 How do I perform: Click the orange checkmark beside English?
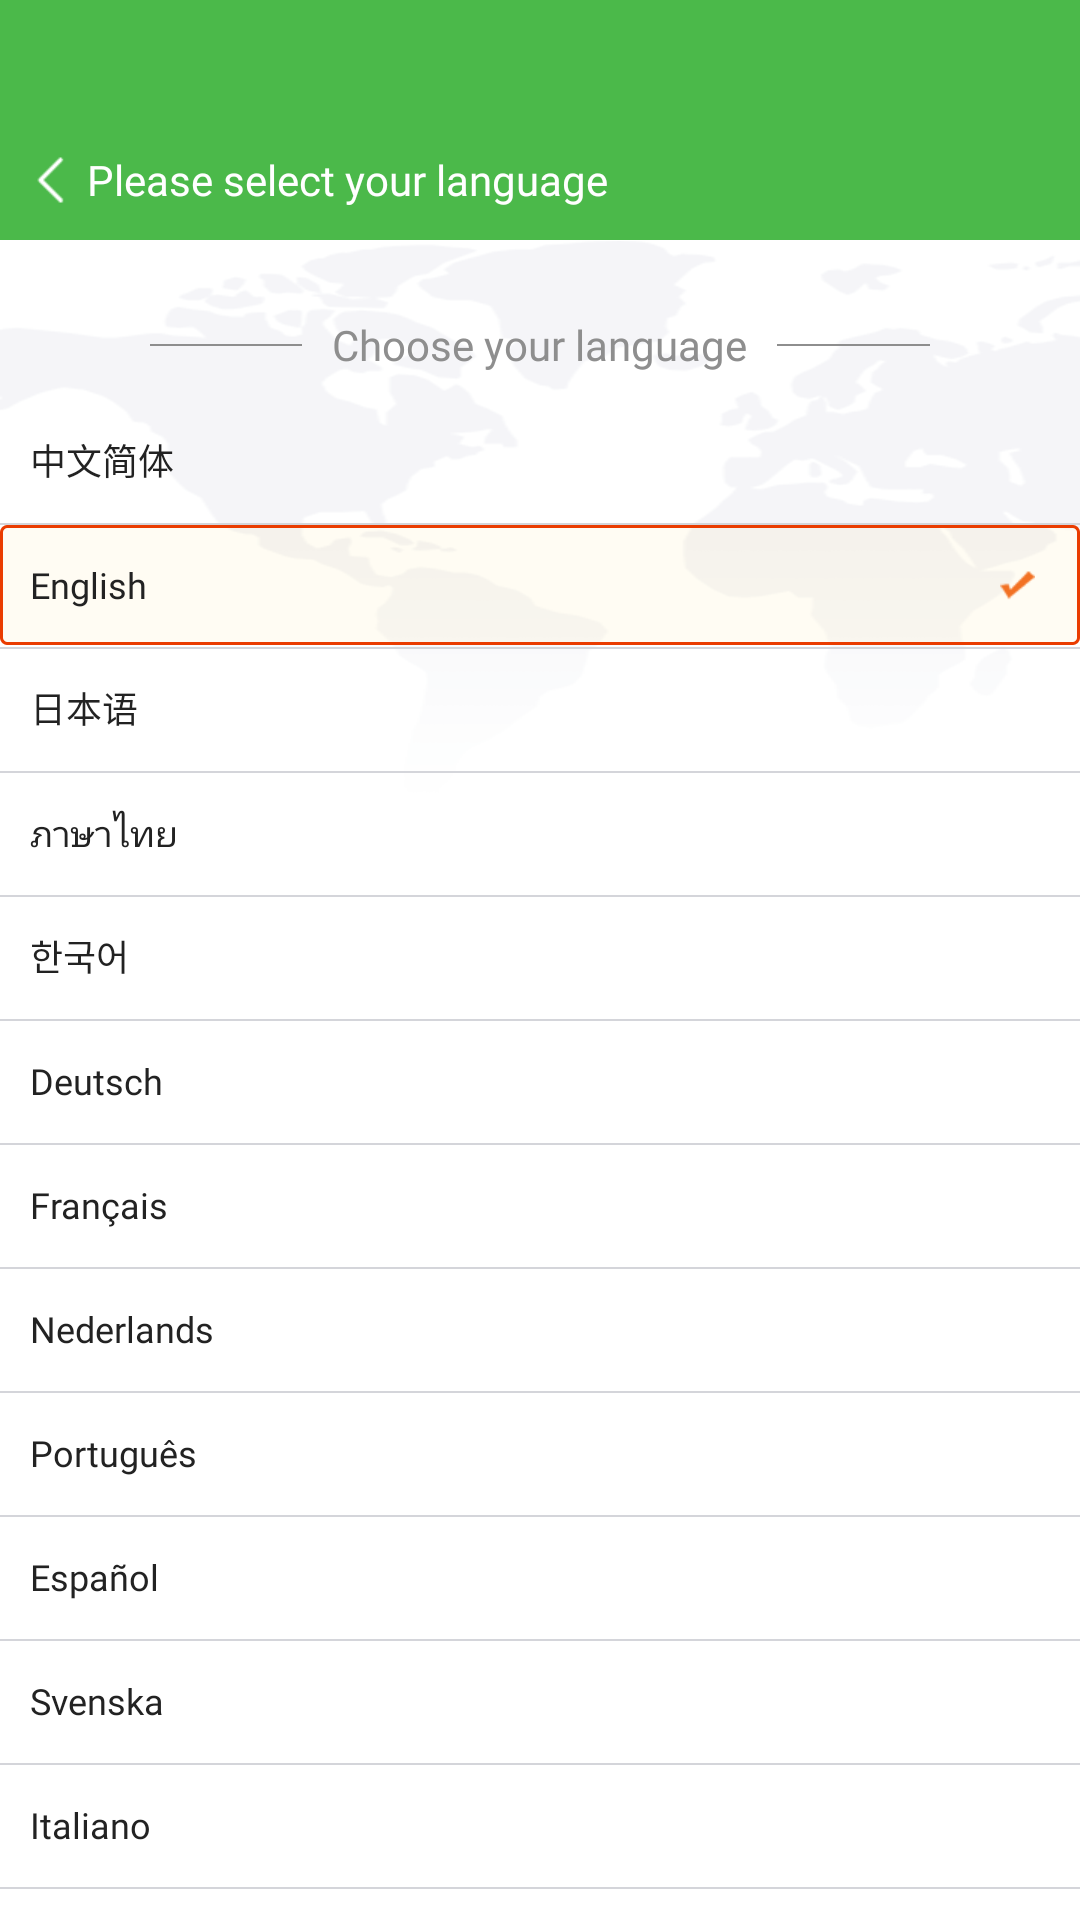tap(1017, 585)
